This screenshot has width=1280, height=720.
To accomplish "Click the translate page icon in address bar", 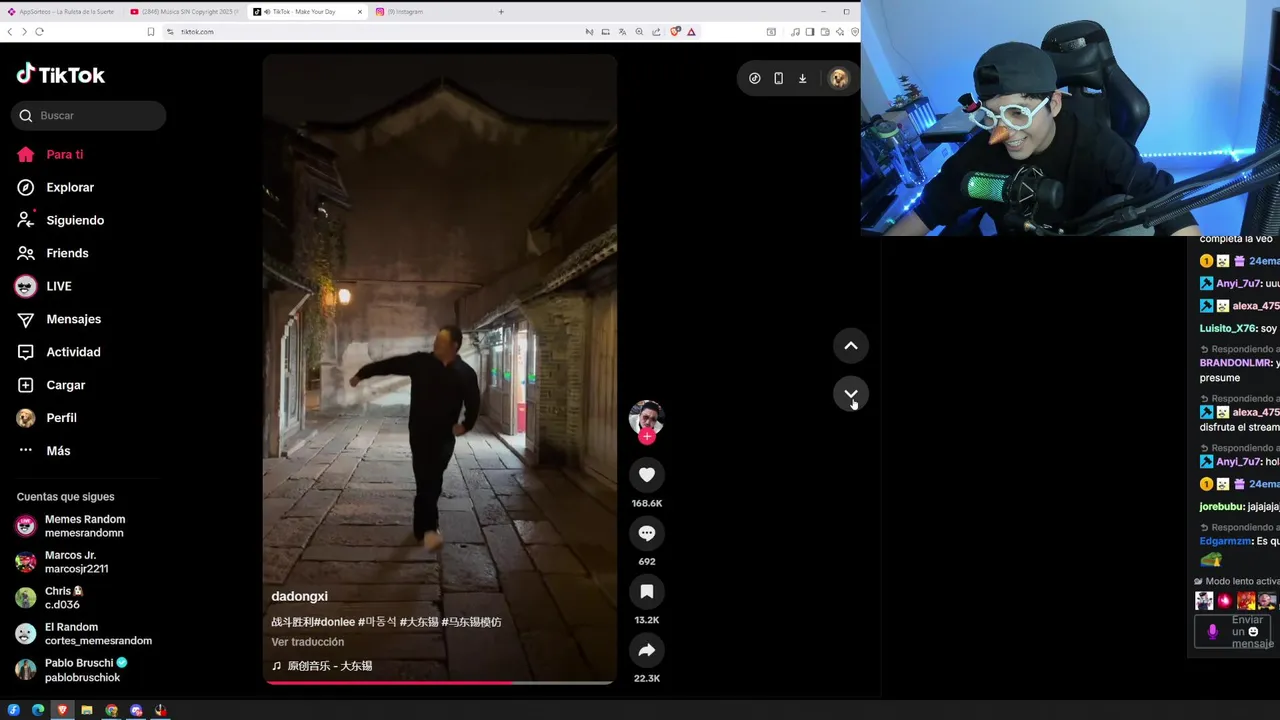I will pyautogui.click(x=622, y=32).
